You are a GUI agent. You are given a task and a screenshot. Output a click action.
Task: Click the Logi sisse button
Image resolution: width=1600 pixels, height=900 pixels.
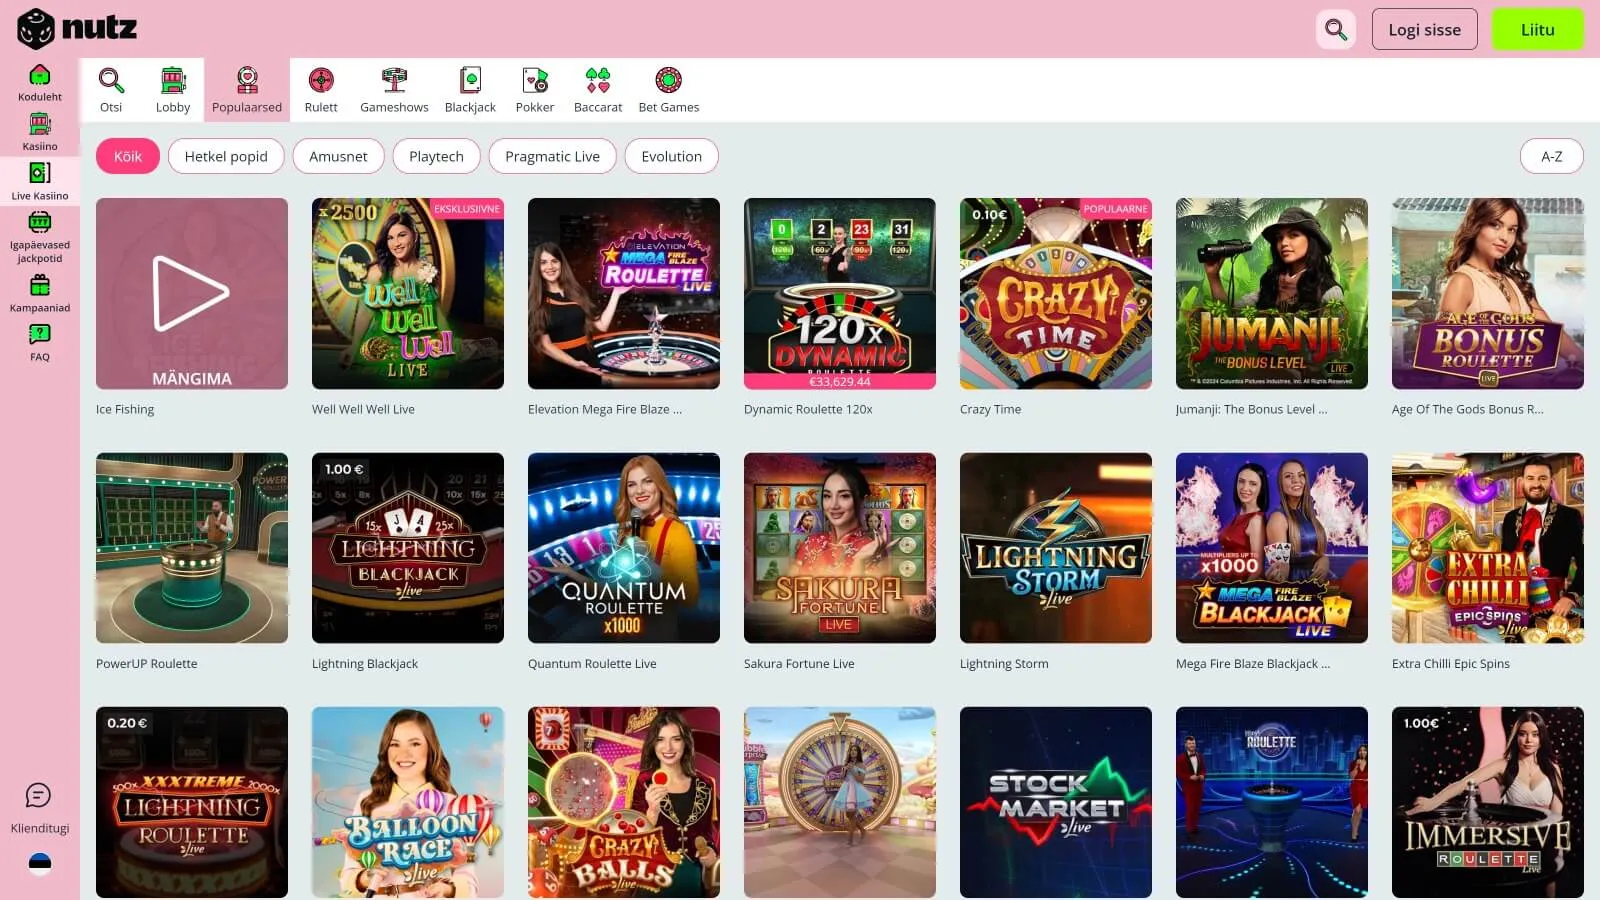[1424, 29]
